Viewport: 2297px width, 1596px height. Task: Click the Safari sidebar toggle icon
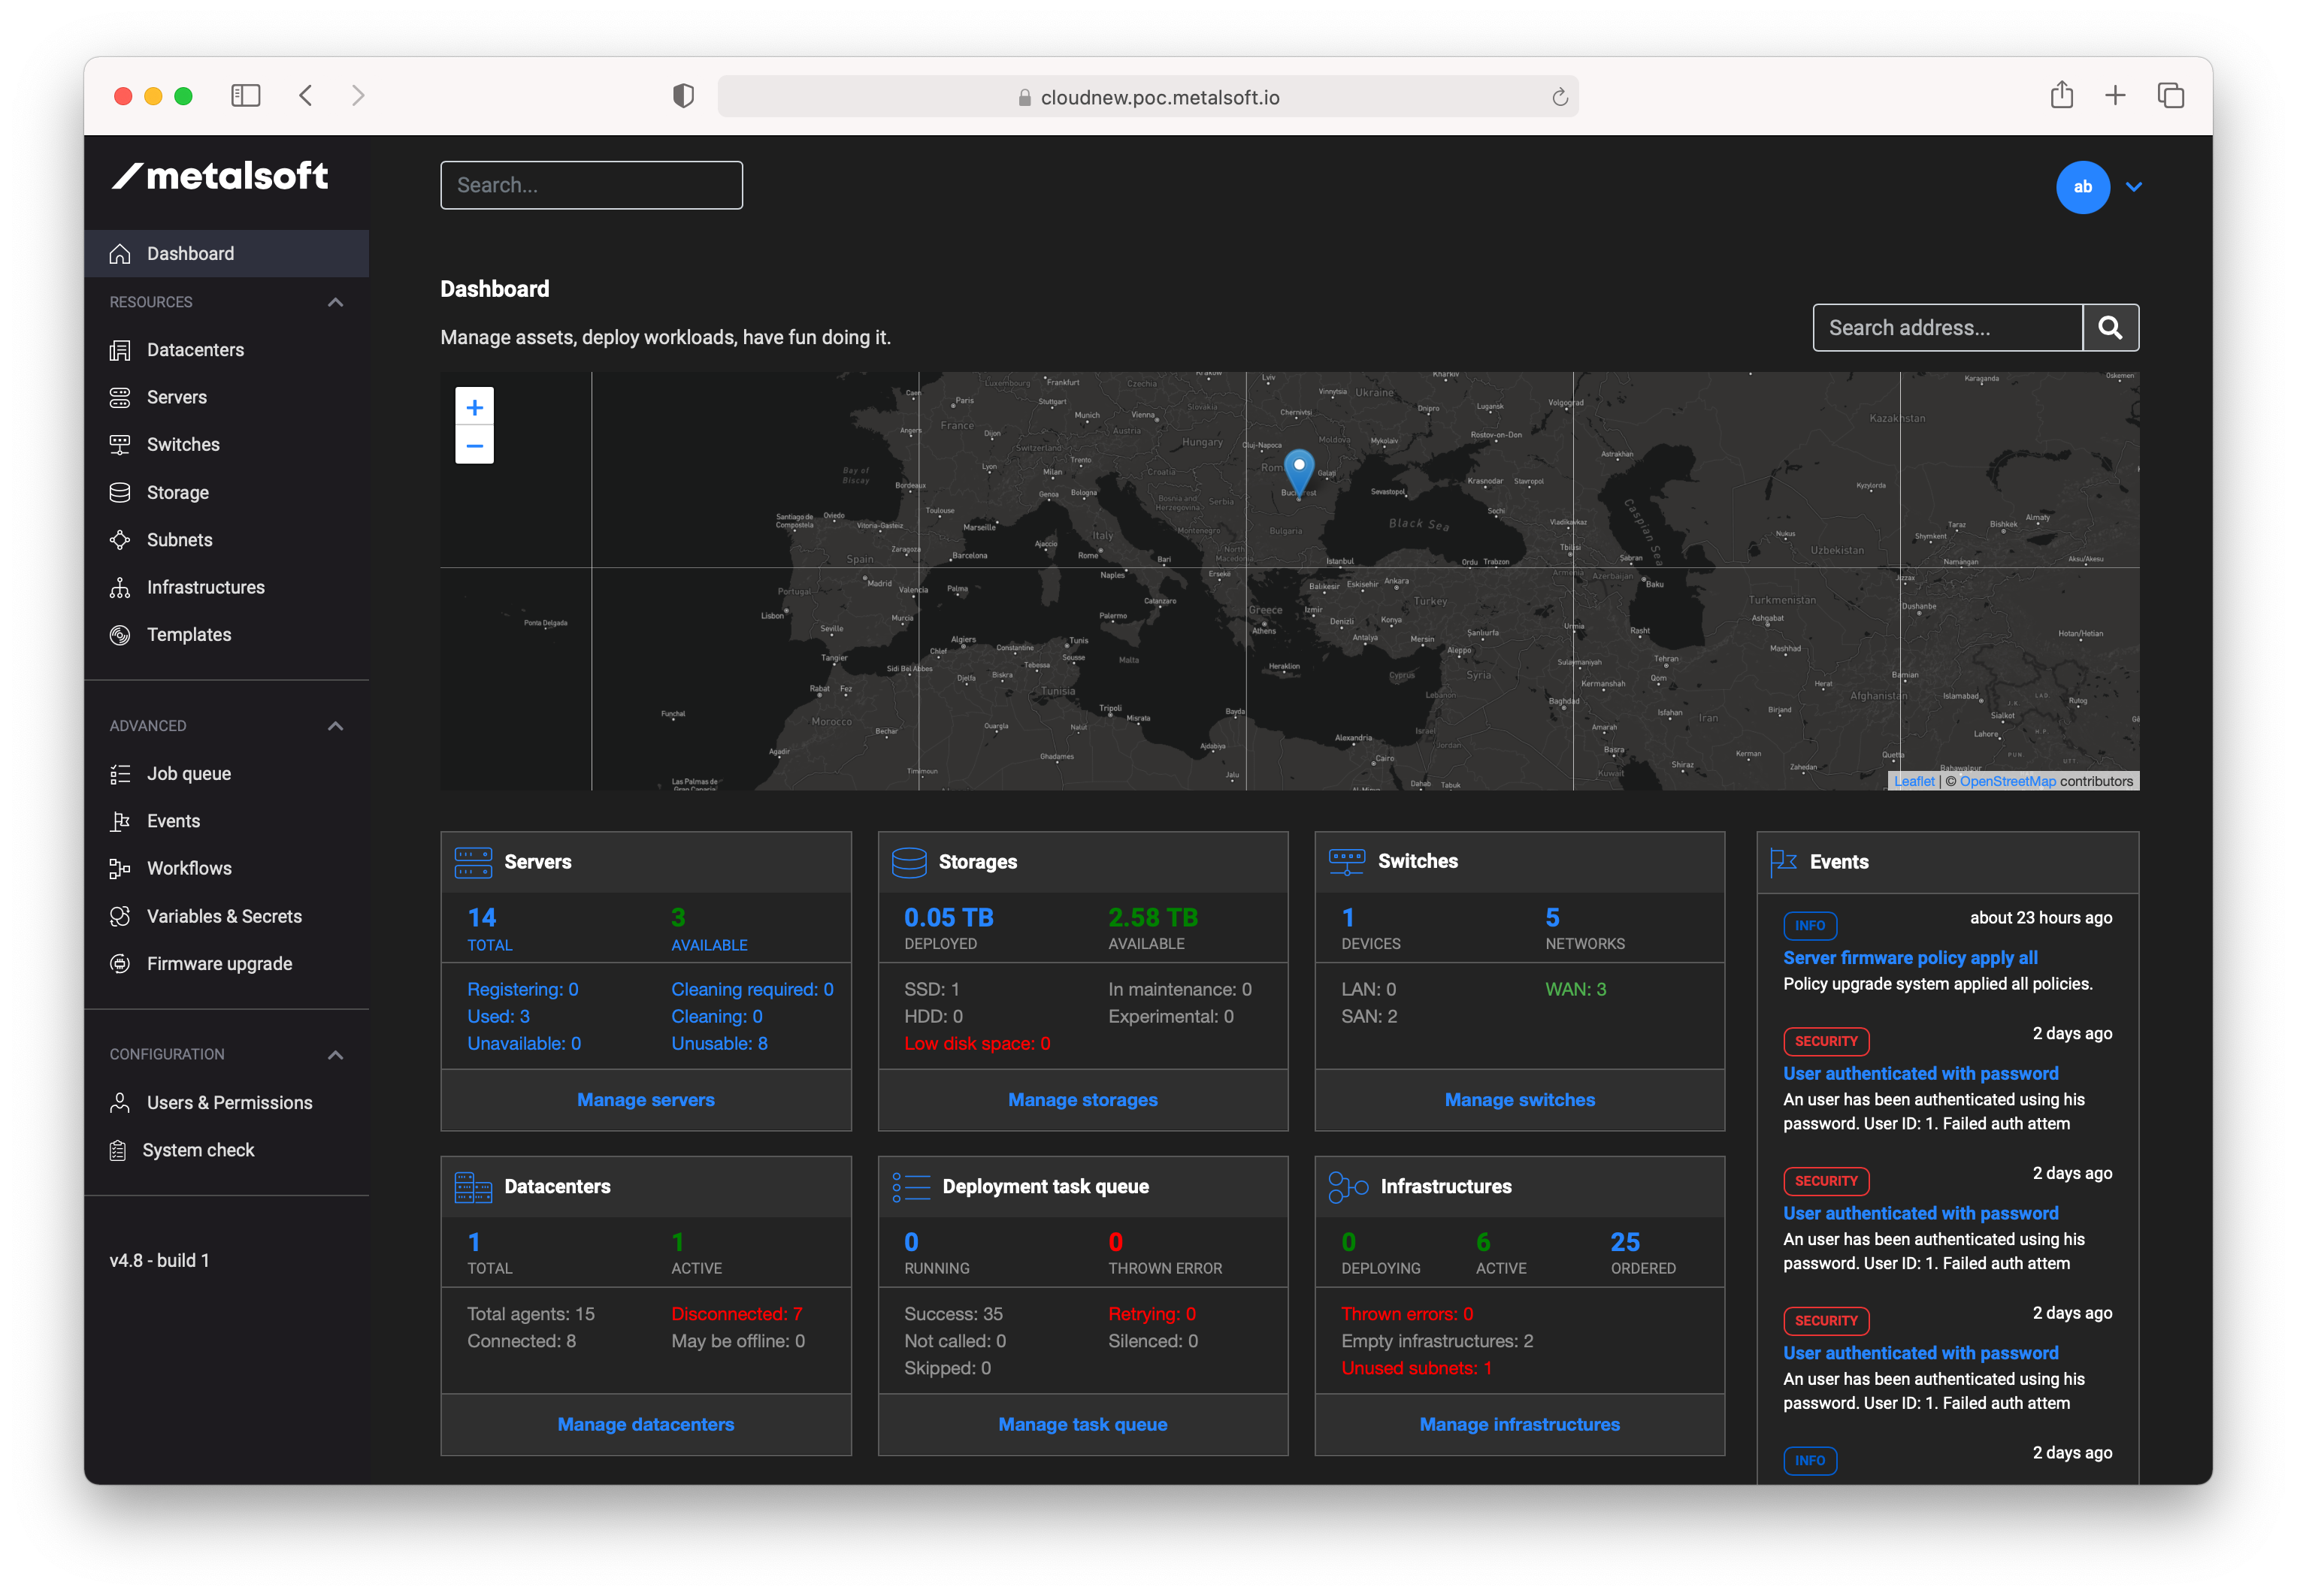tap(246, 96)
